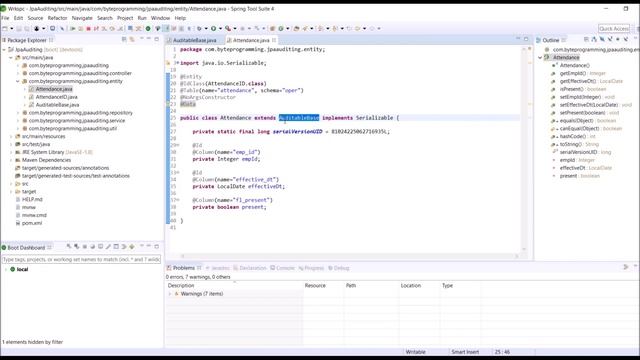Image resolution: width=640 pixels, height=360 pixels.
Task: Close the Attendance.java editor tab
Action: [274, 40]
